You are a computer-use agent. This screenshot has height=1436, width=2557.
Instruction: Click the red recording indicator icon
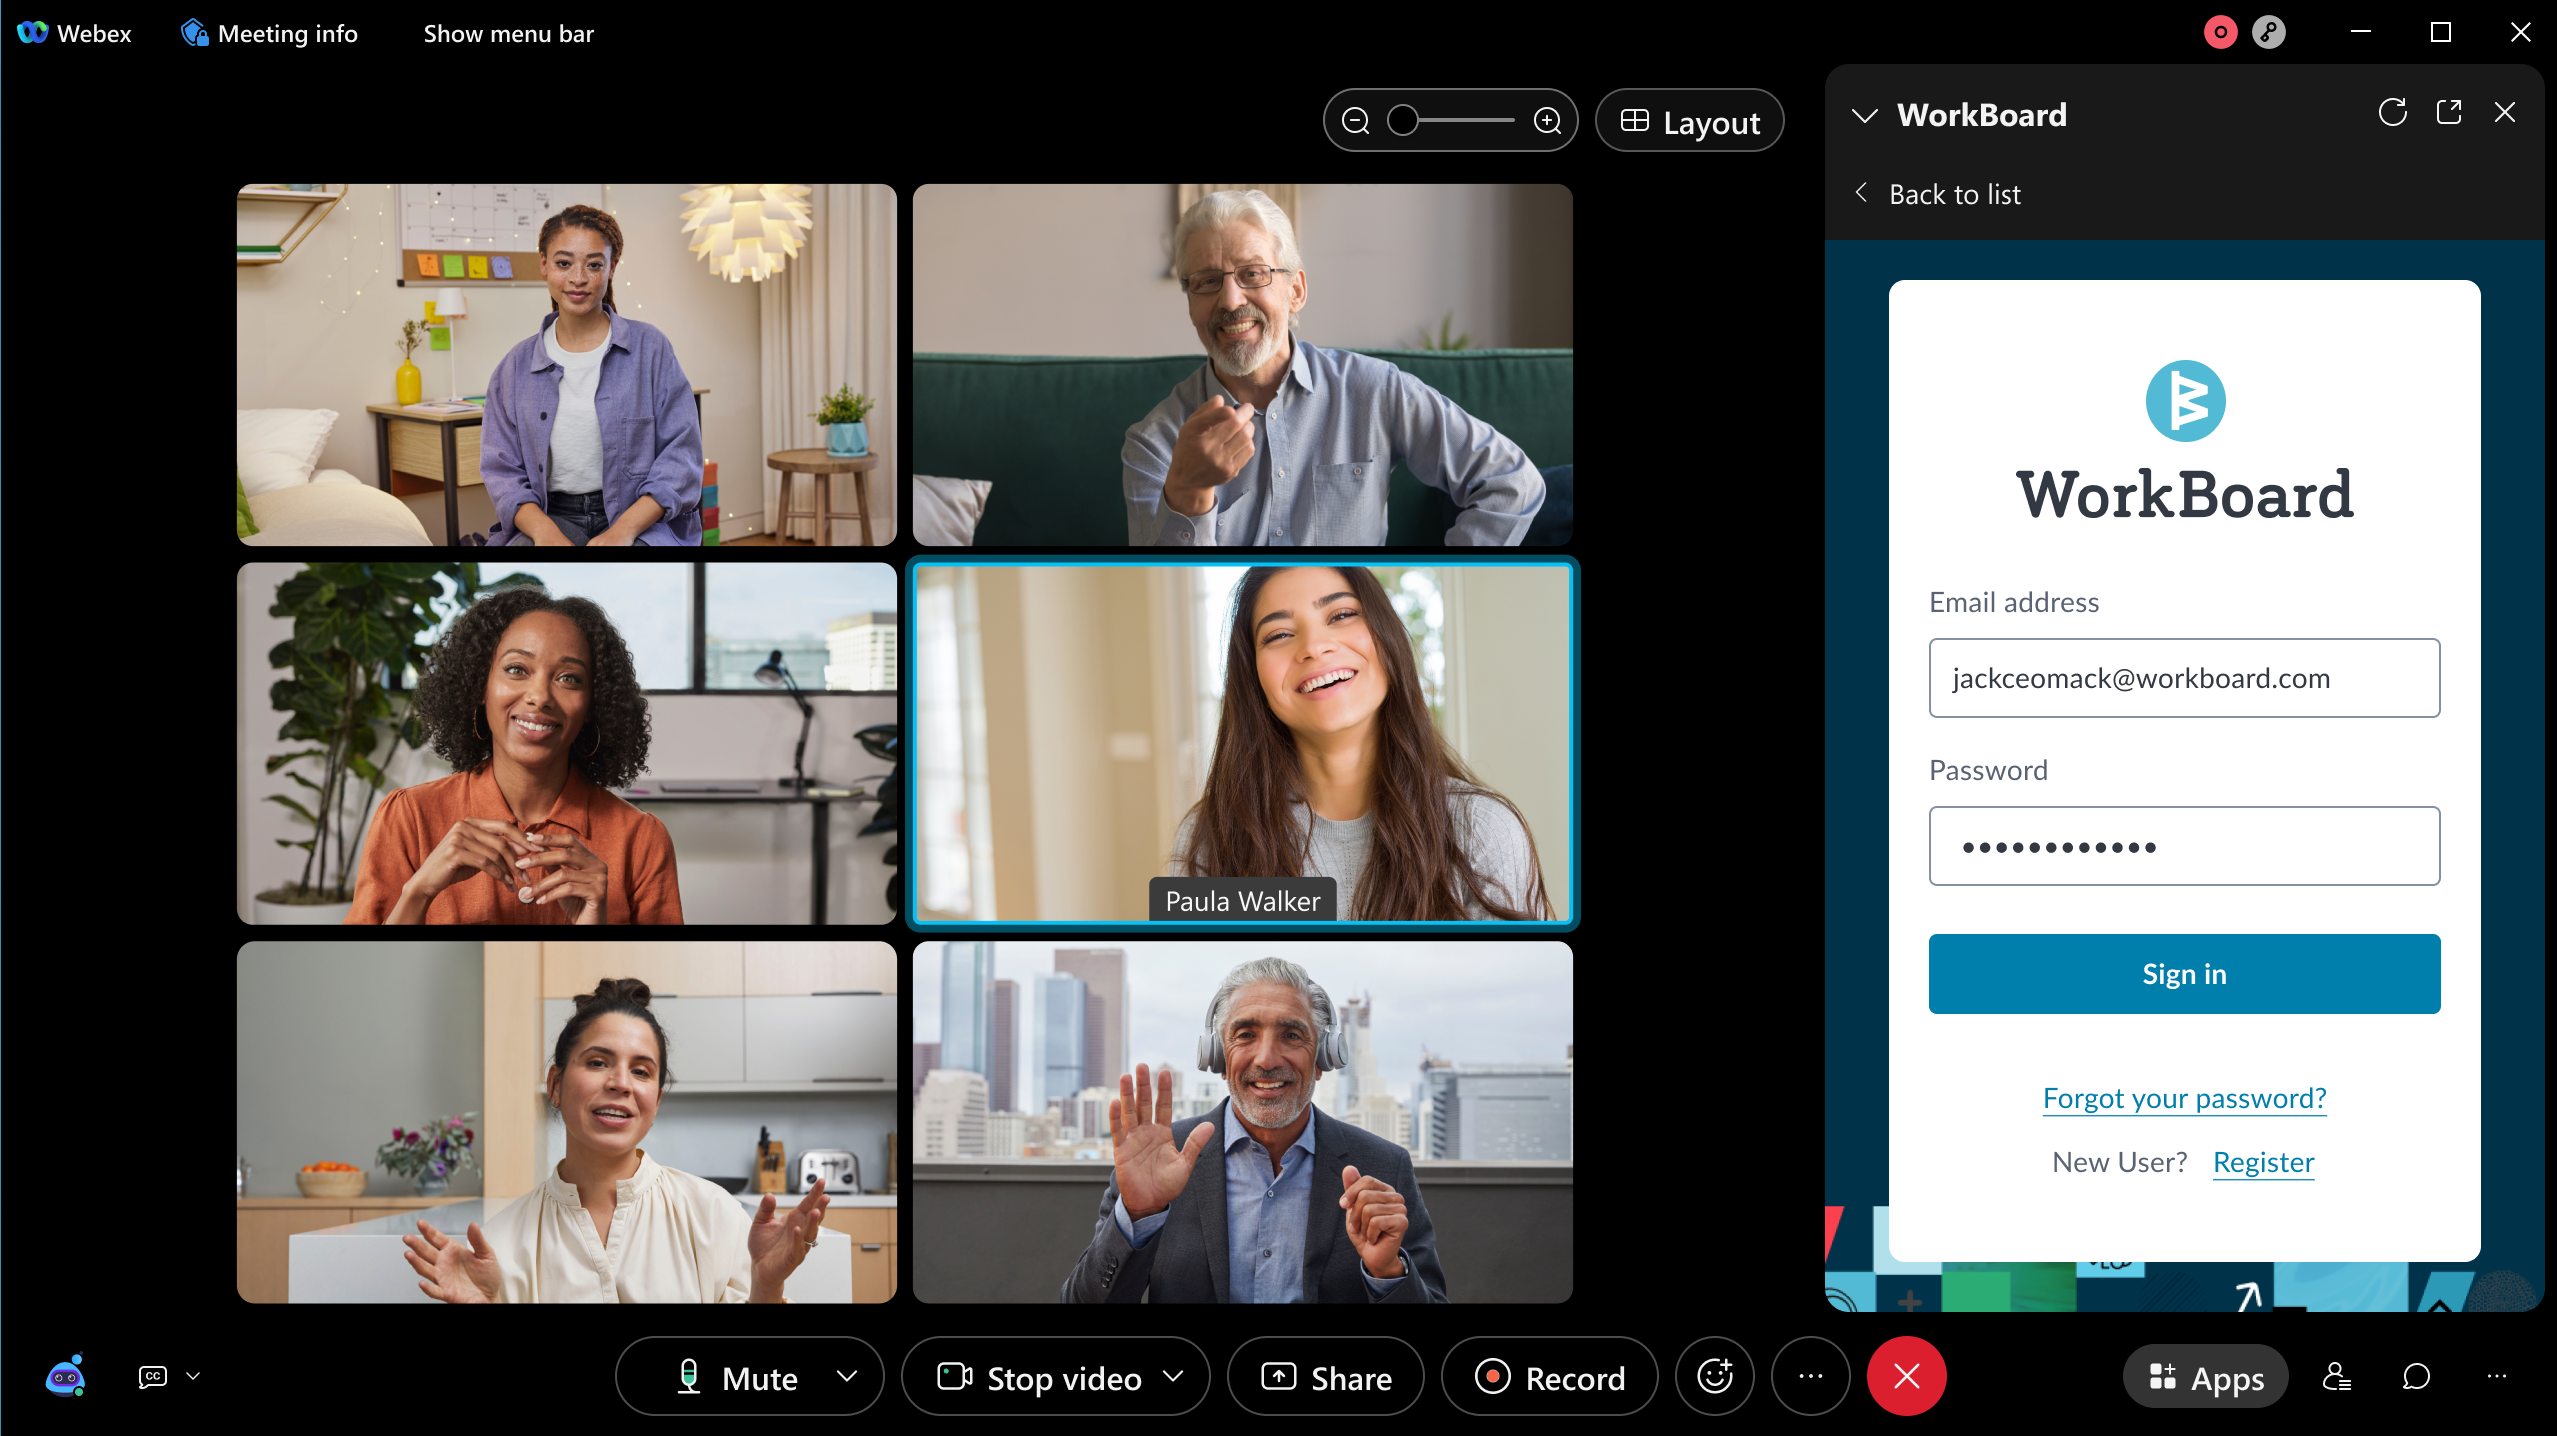pos(2220,32)
